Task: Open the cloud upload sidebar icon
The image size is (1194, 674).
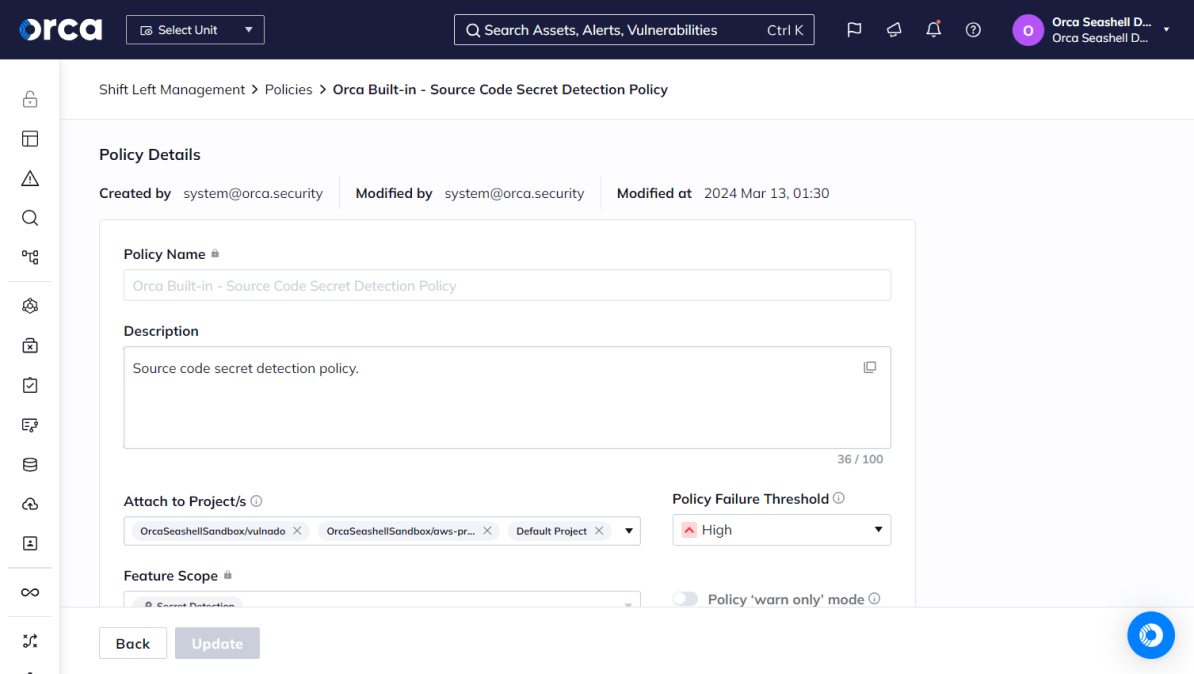Action: point(30,504)
